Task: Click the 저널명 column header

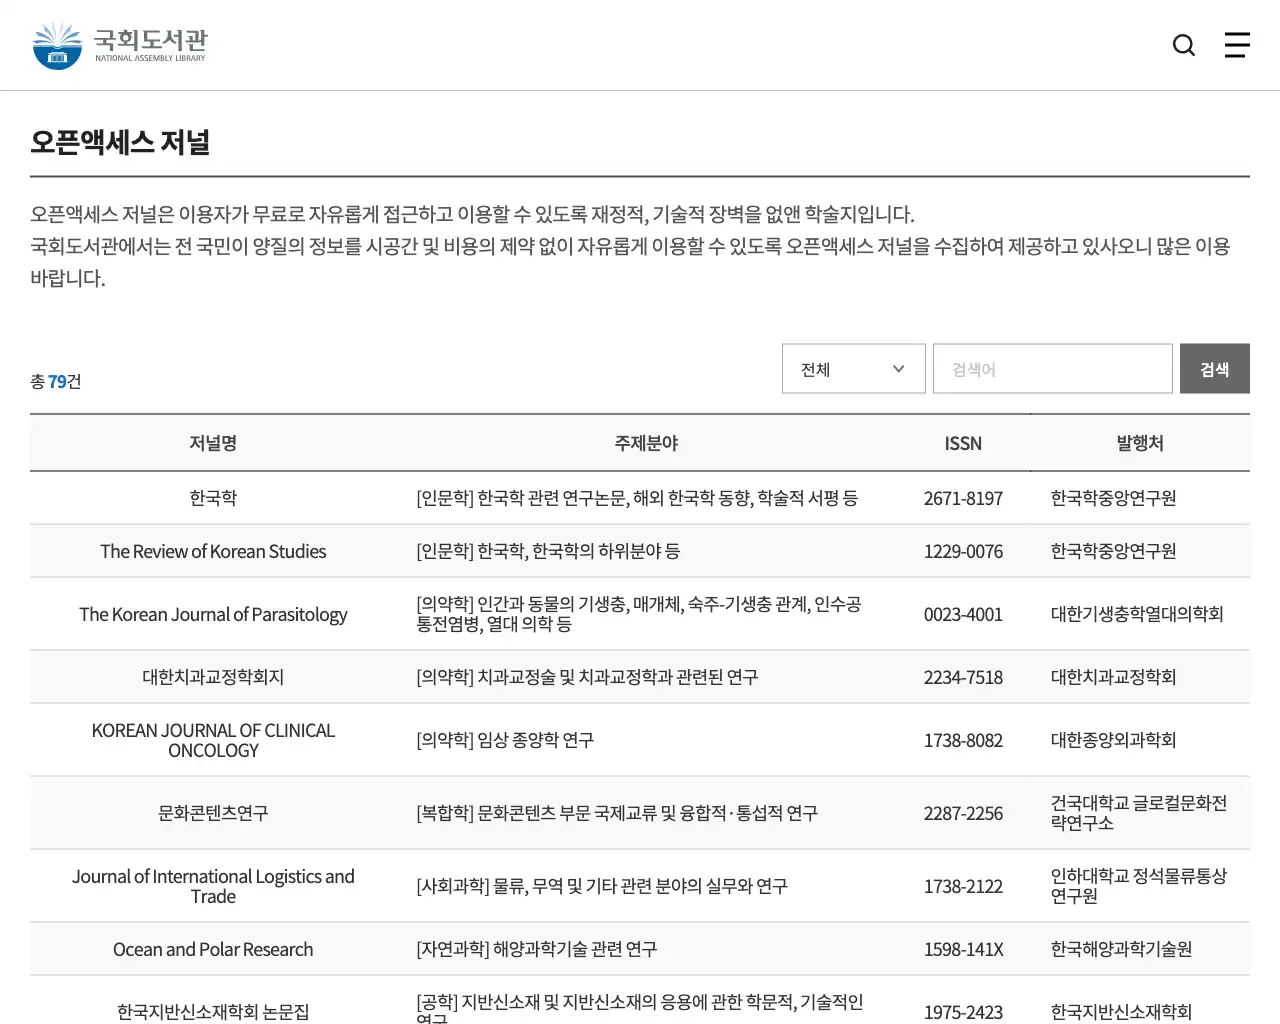Action: click(x=213, y=443)
